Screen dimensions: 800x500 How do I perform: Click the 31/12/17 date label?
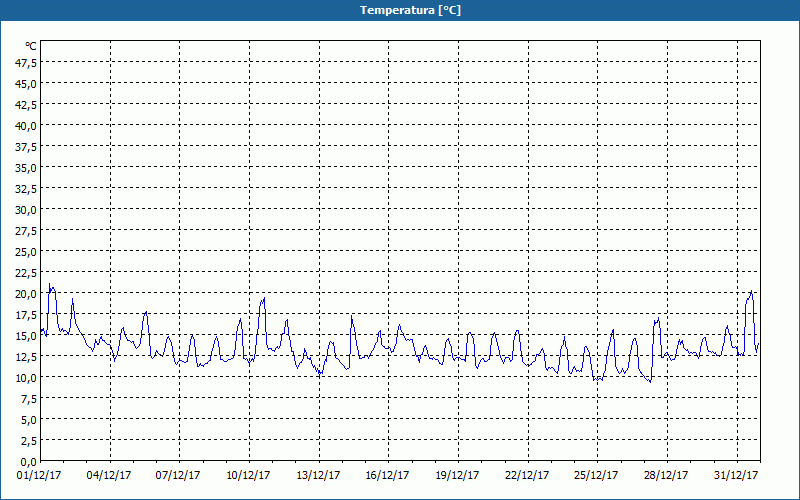point(736,475)
